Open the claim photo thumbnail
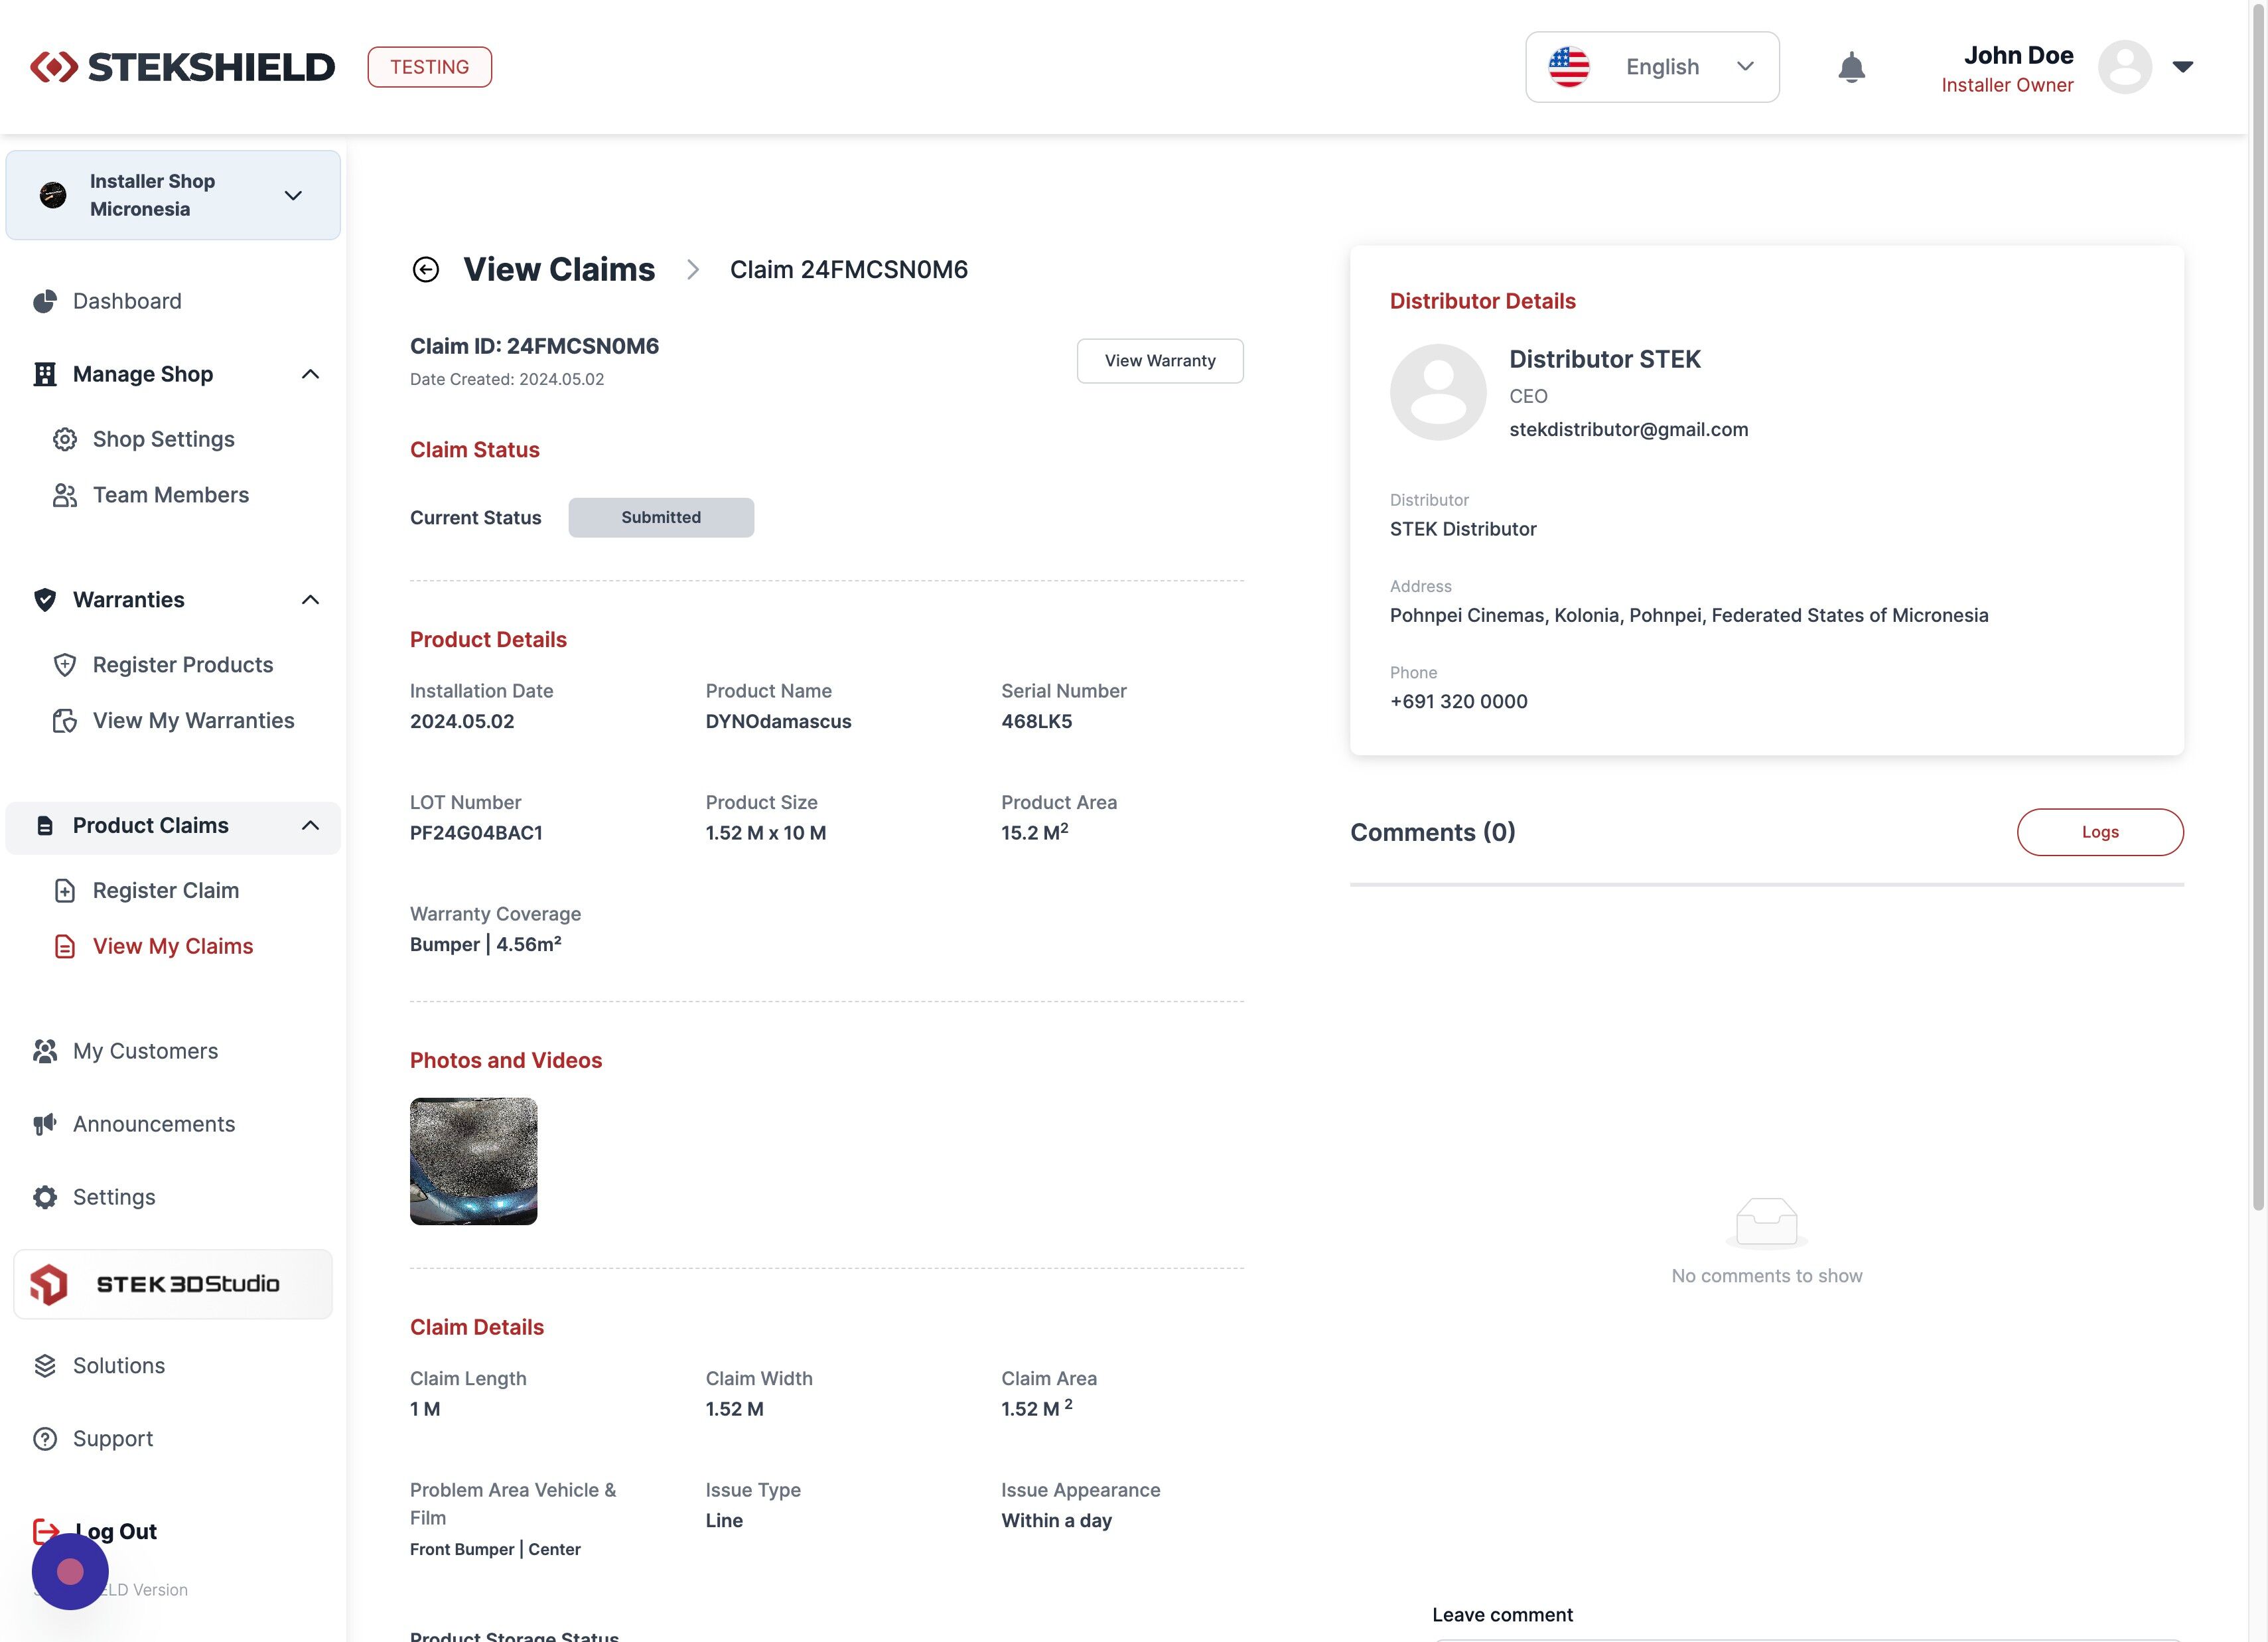This screenshot has height=1642, width=2268. click(474, 1162)
